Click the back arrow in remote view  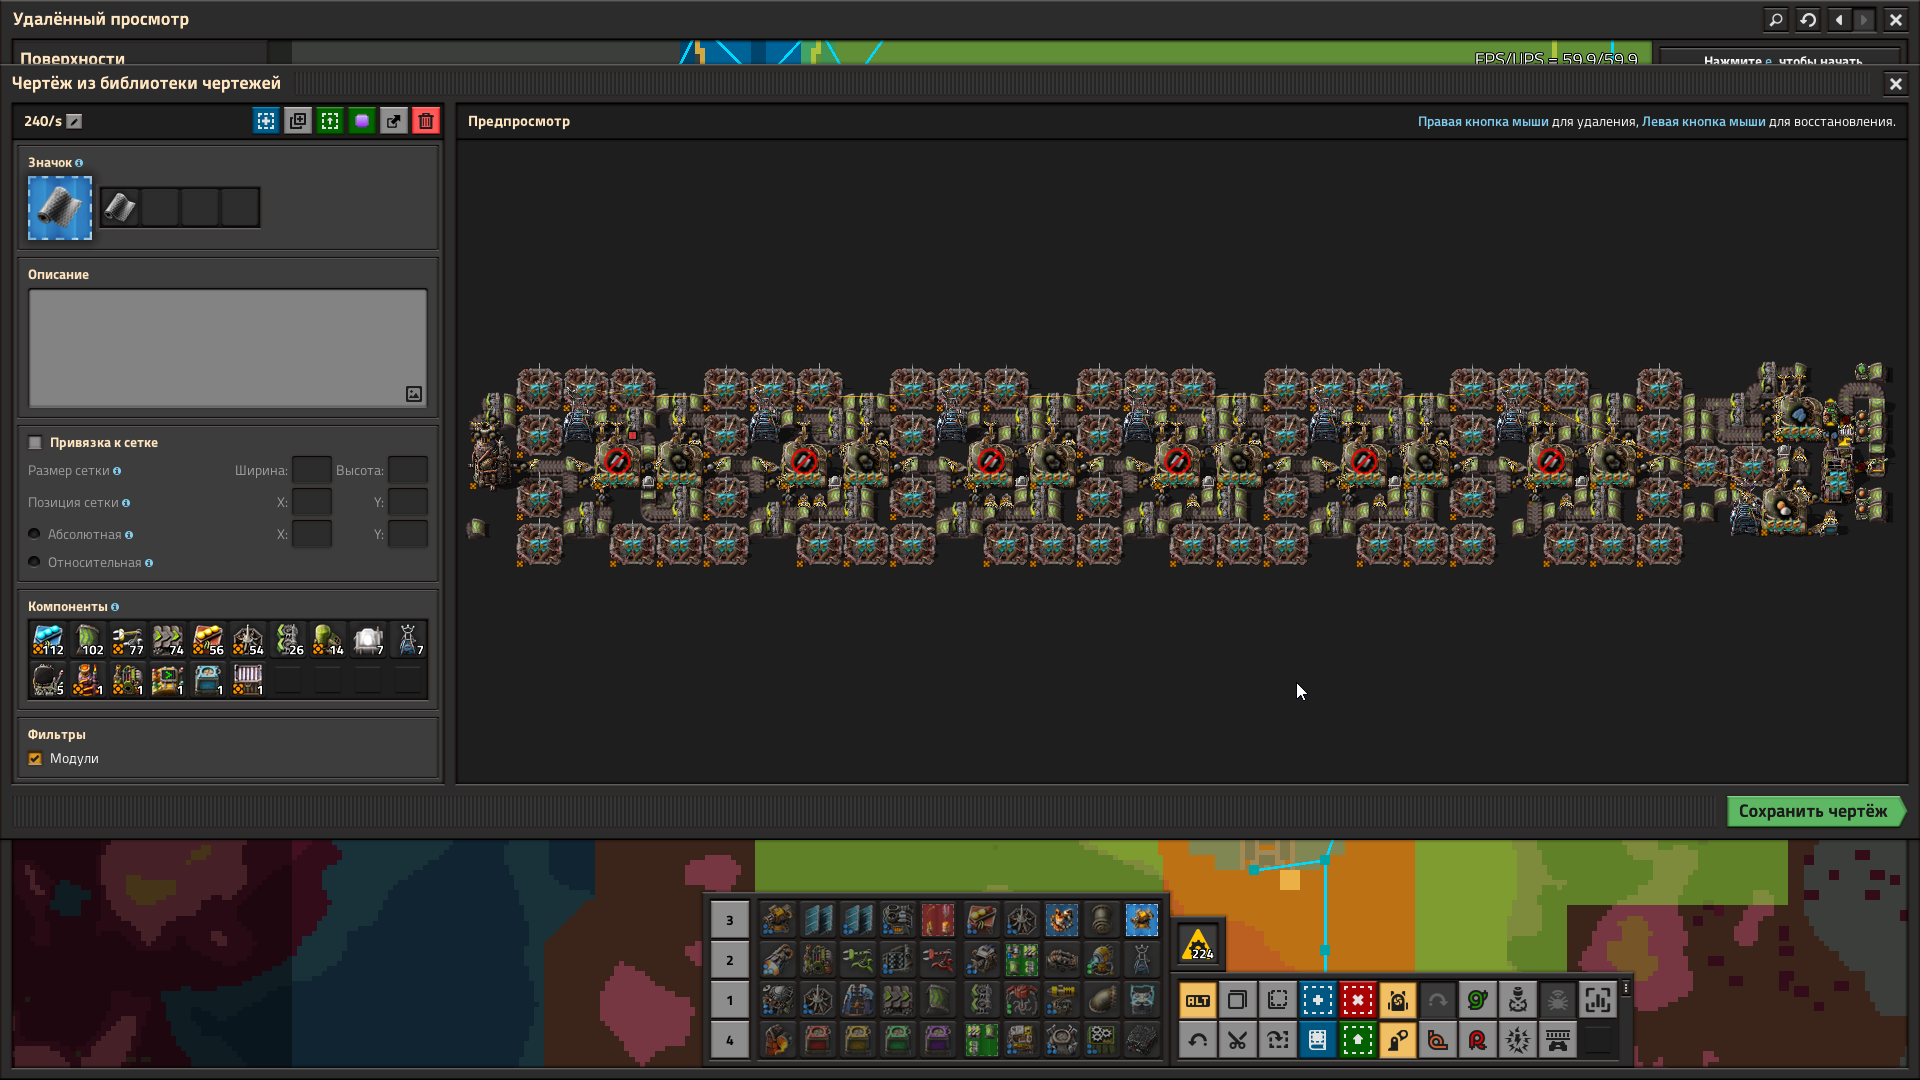[1839, 19]
